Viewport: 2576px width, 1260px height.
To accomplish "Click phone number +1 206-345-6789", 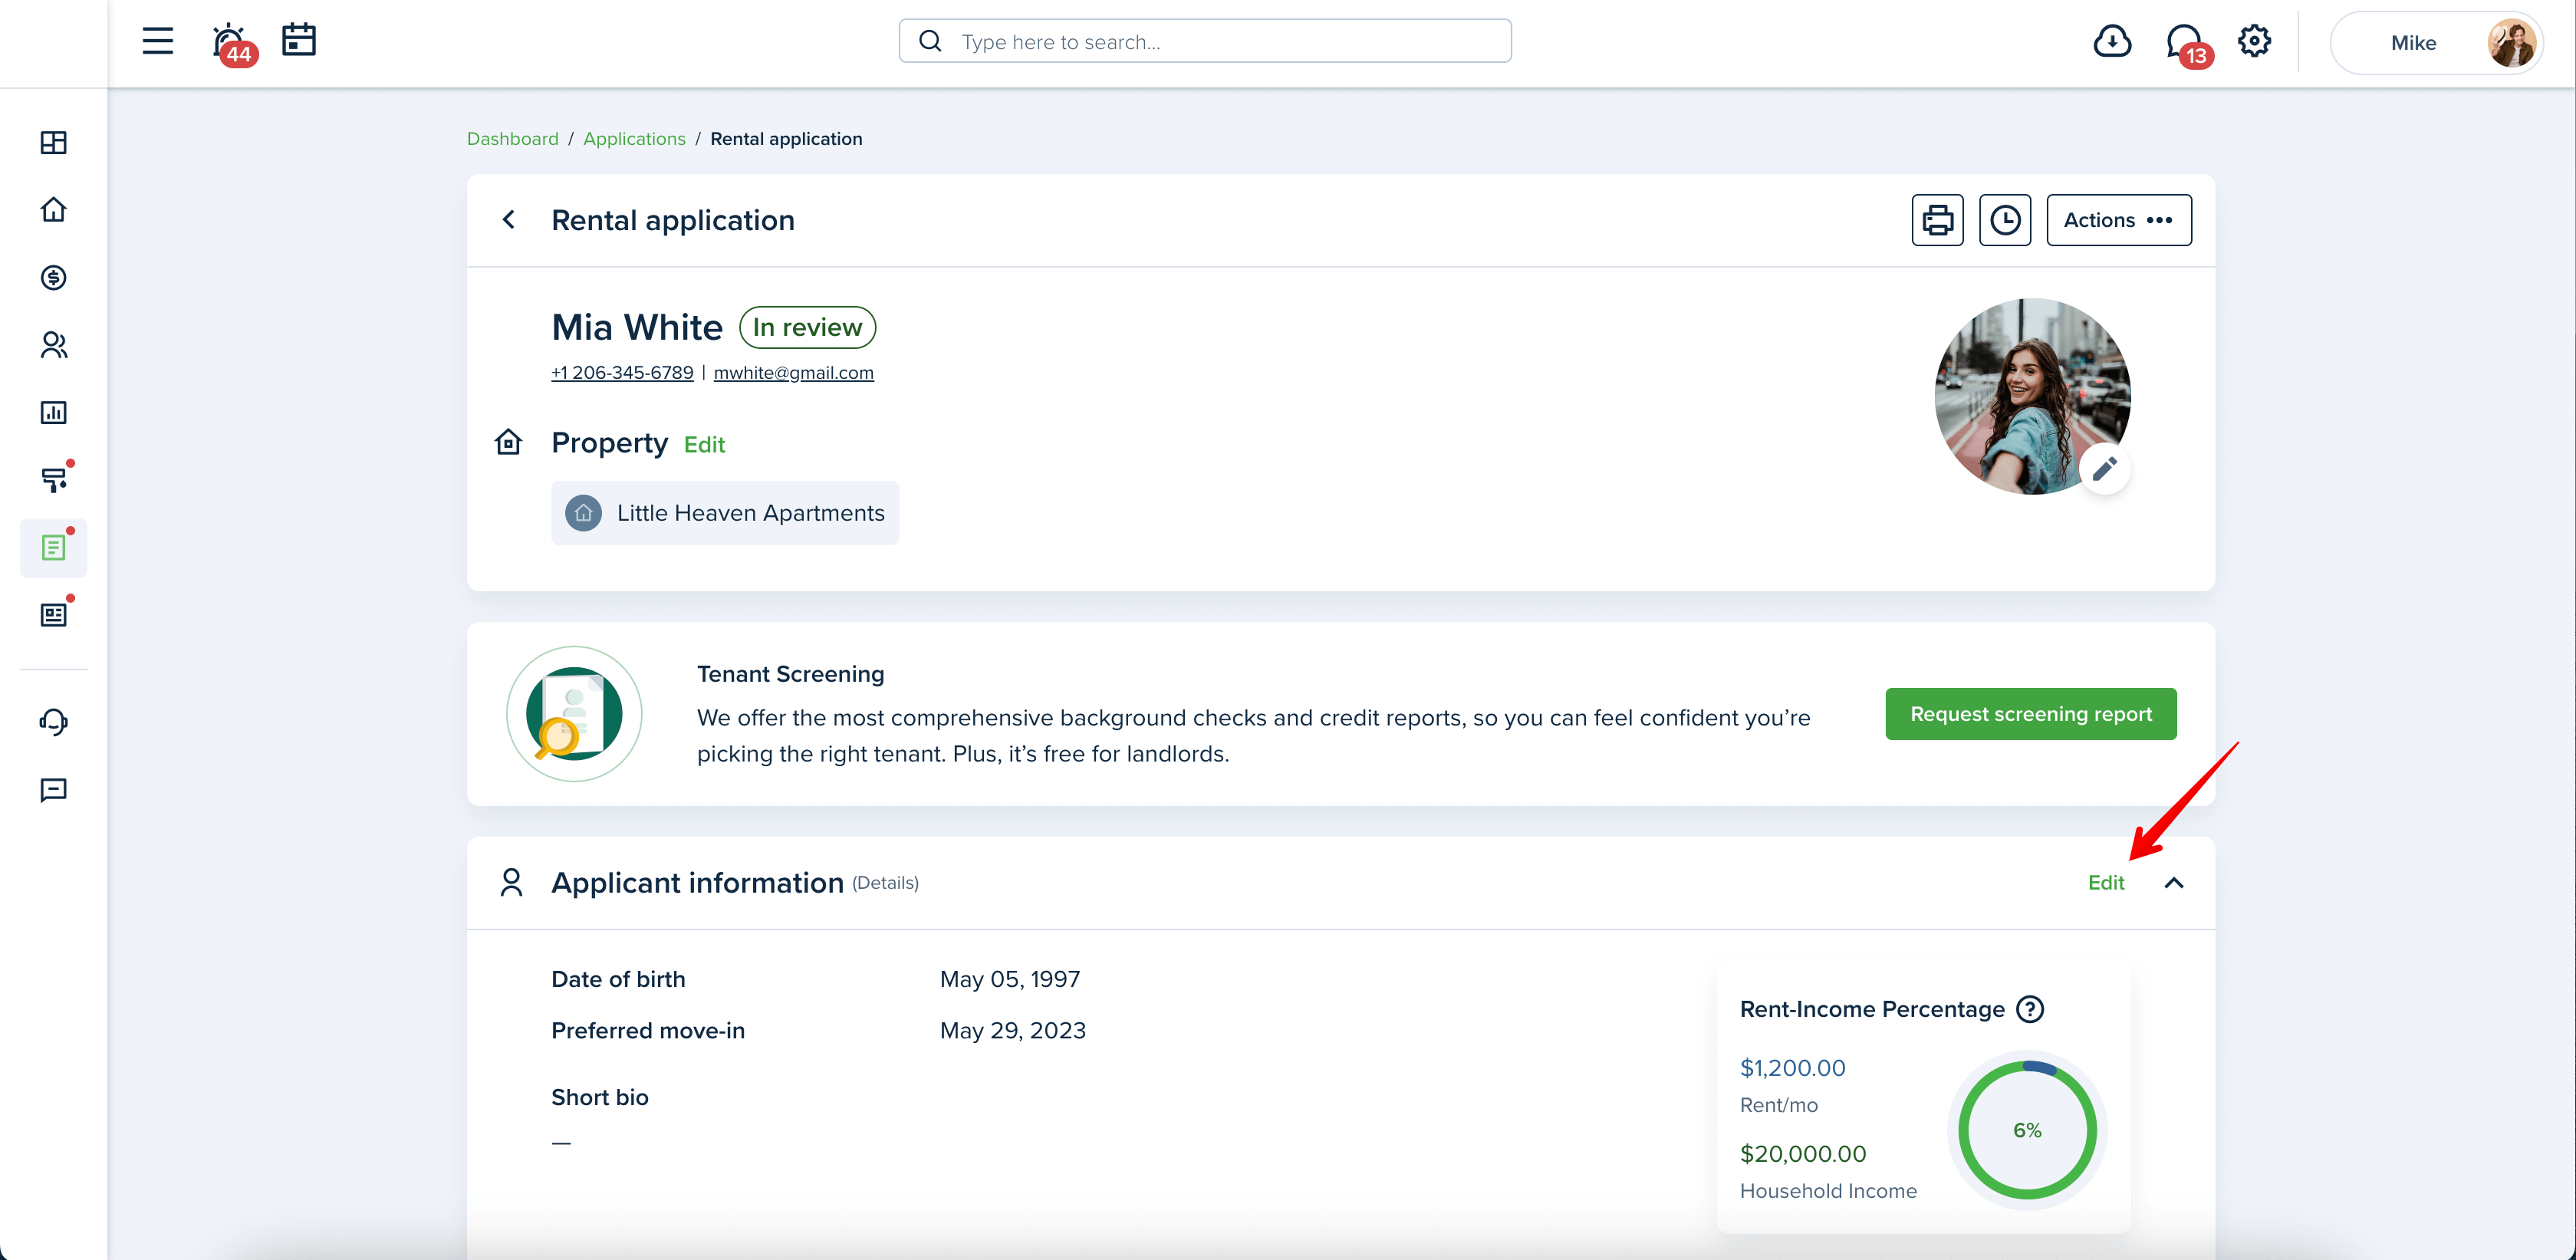I will tap(622, 373).
